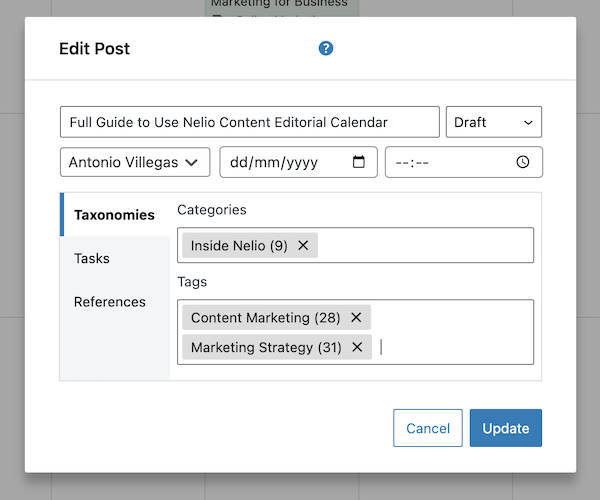Click the Marketing Strategy (31) chip text

tap(266, 347)
